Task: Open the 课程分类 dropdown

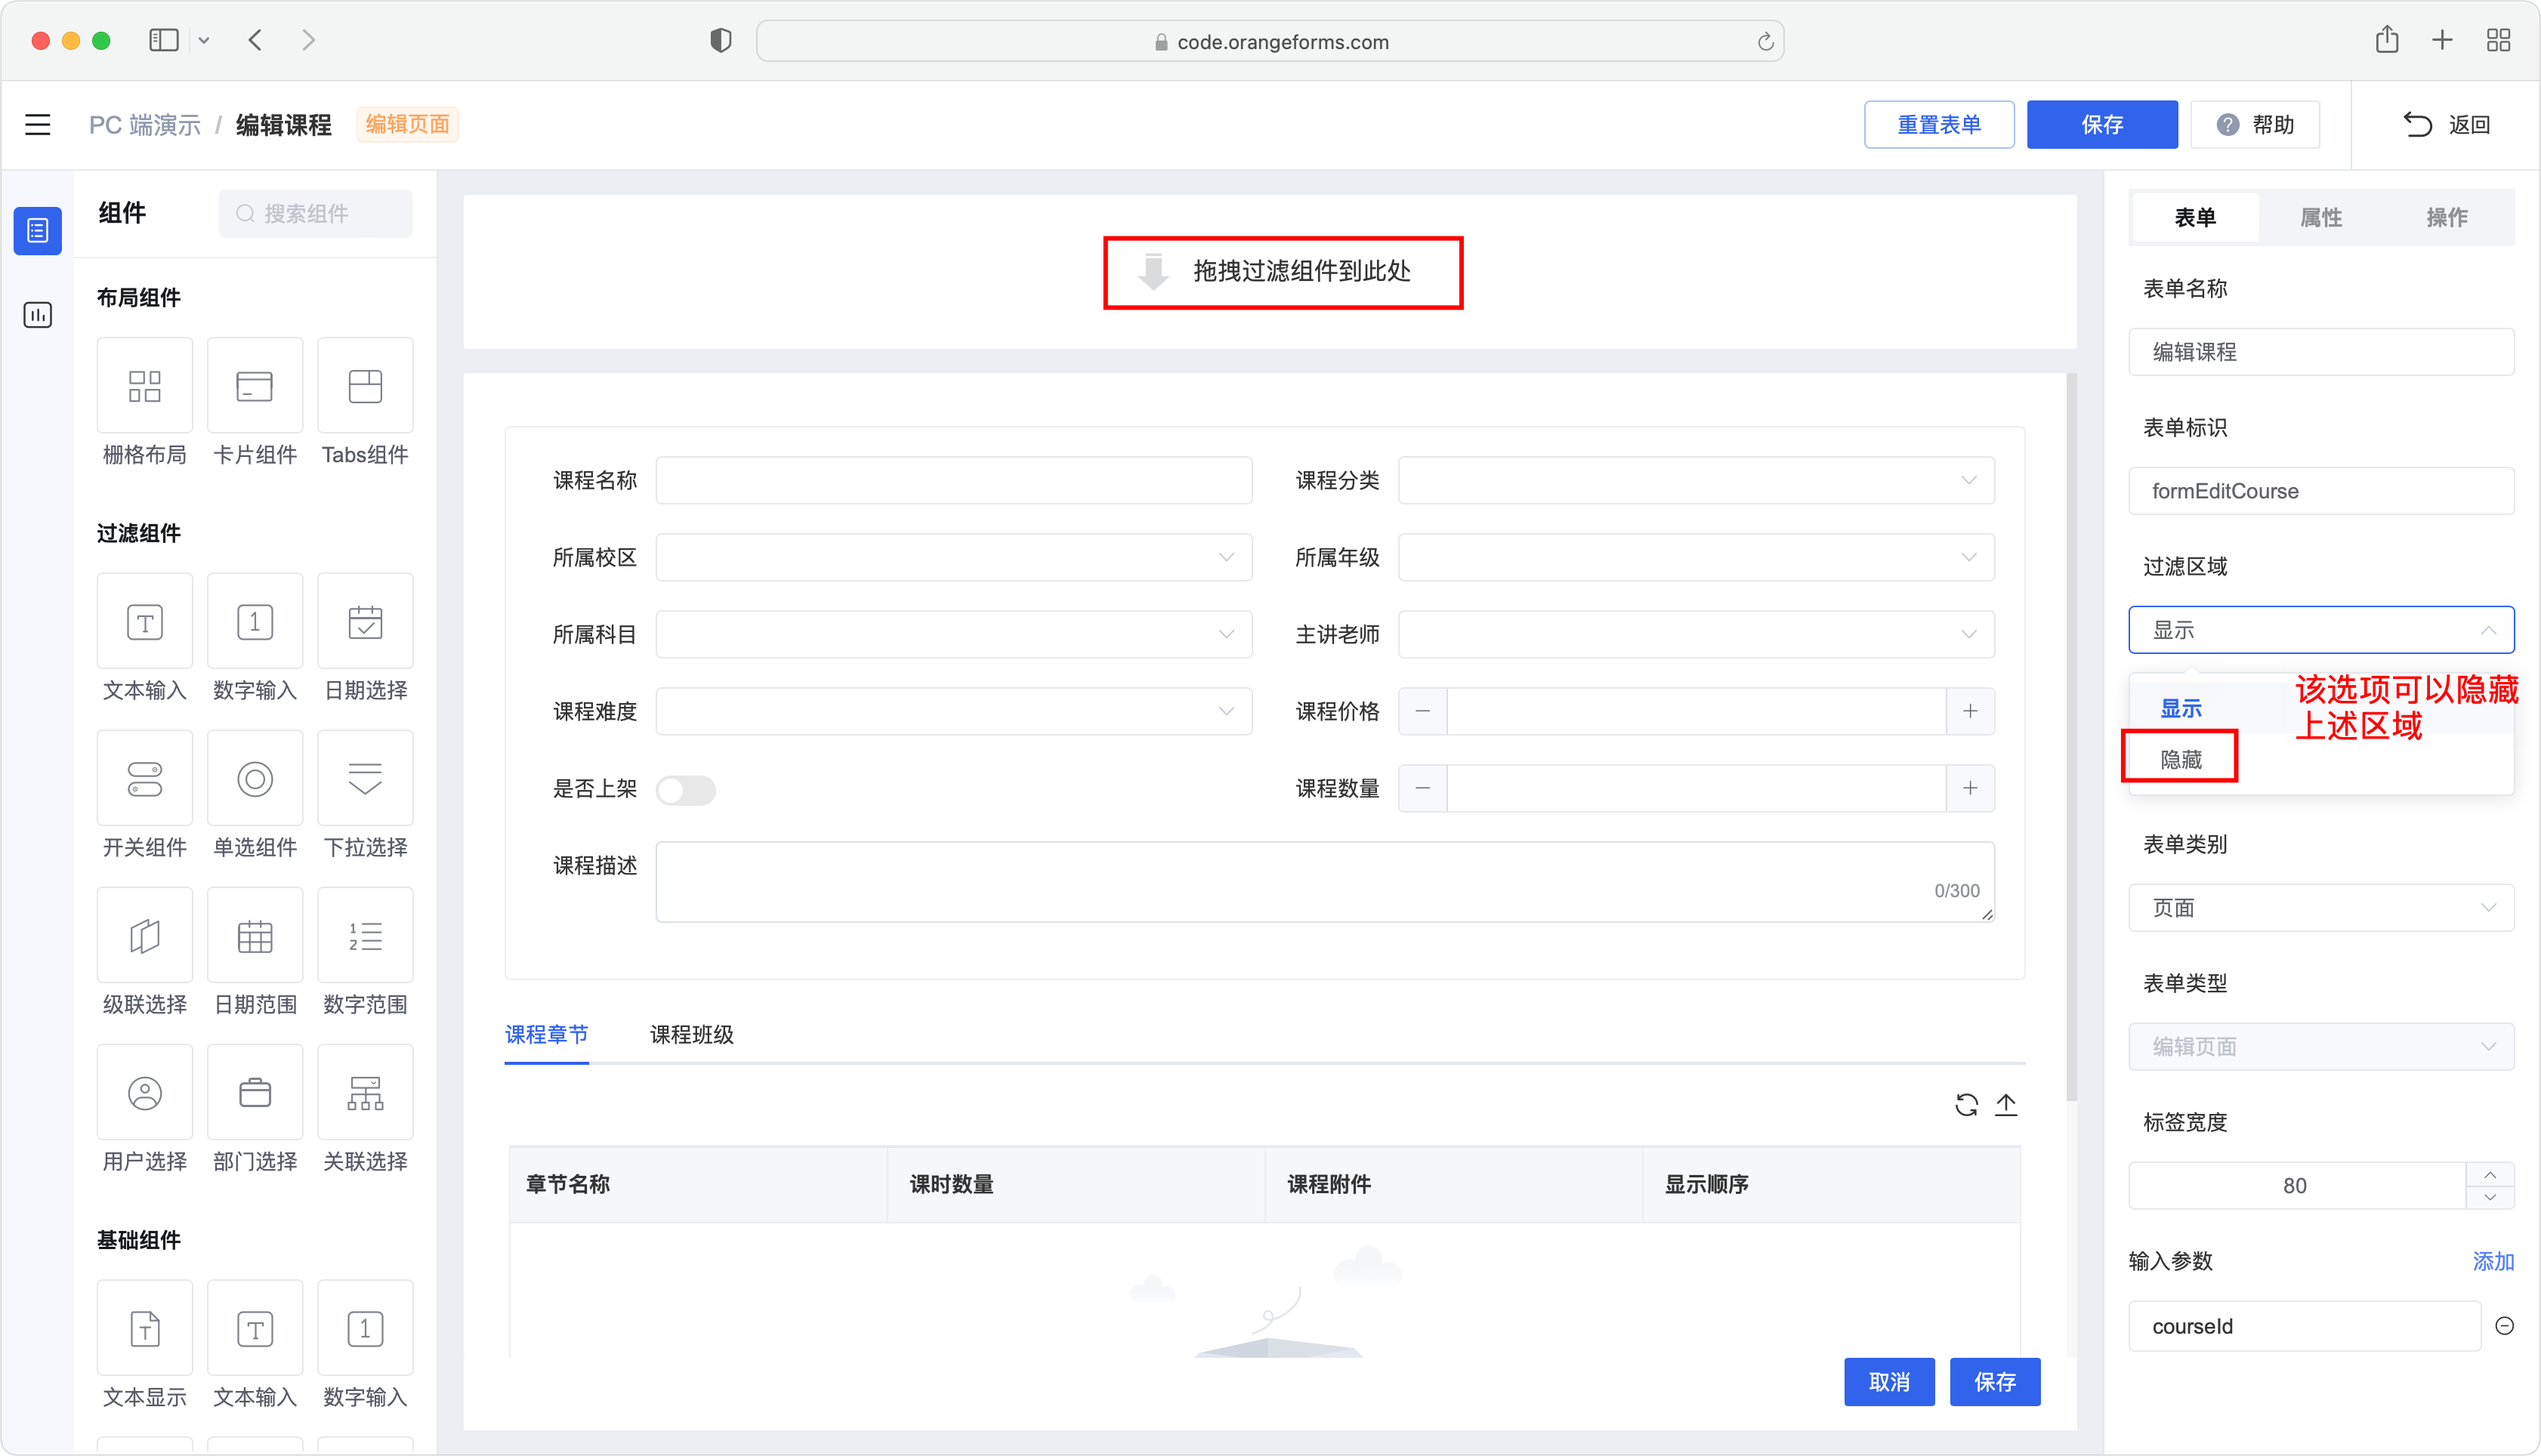Action: (x=1696, y=481)
